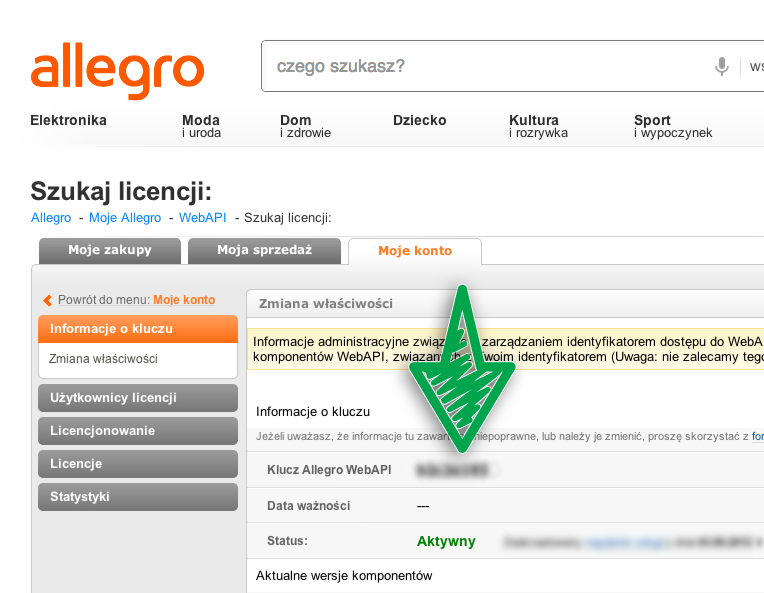Click the Data ważności label
Viewport: 764px width, 593px height.
pos(308,506)
